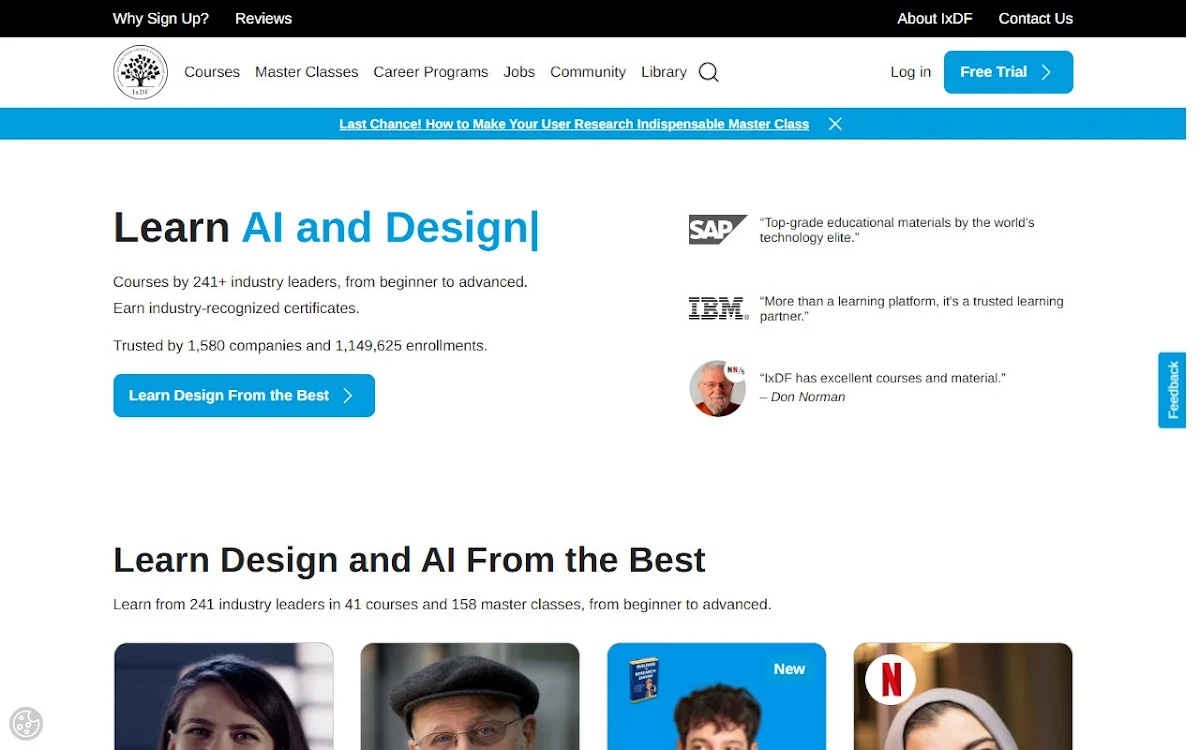
Task: Click Learn Design From the Best button
Action: (244, 395)
